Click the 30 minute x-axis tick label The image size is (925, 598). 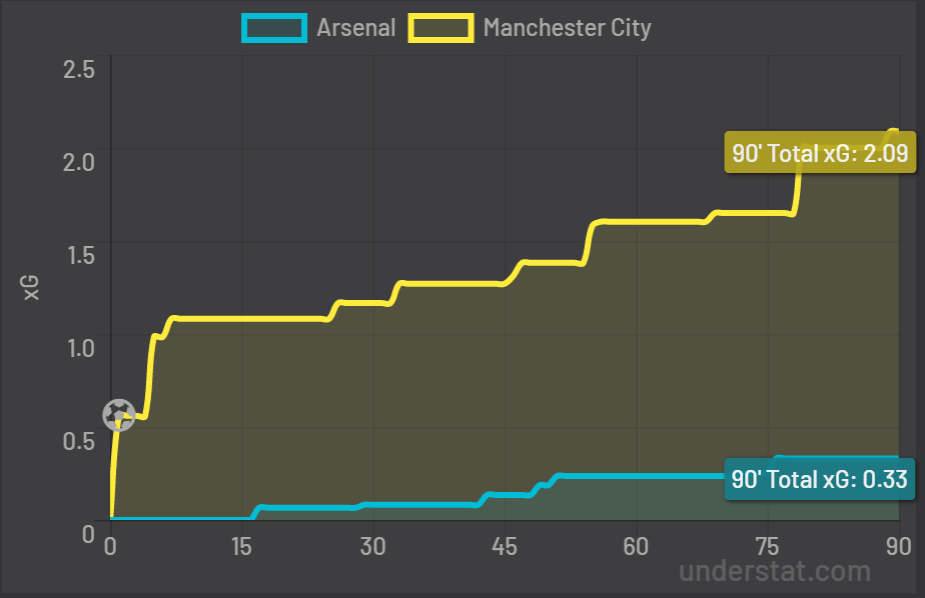click(372, 546)
